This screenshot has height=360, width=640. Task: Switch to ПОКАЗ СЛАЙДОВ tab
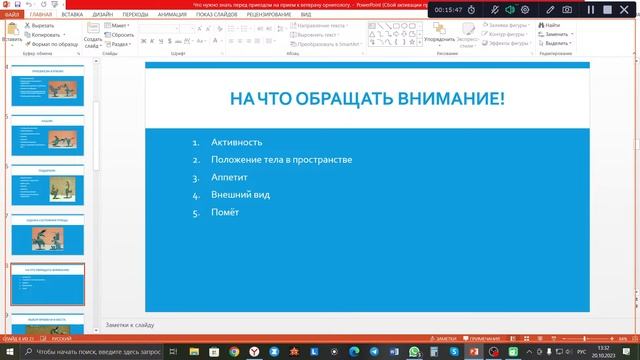point(216,14)
